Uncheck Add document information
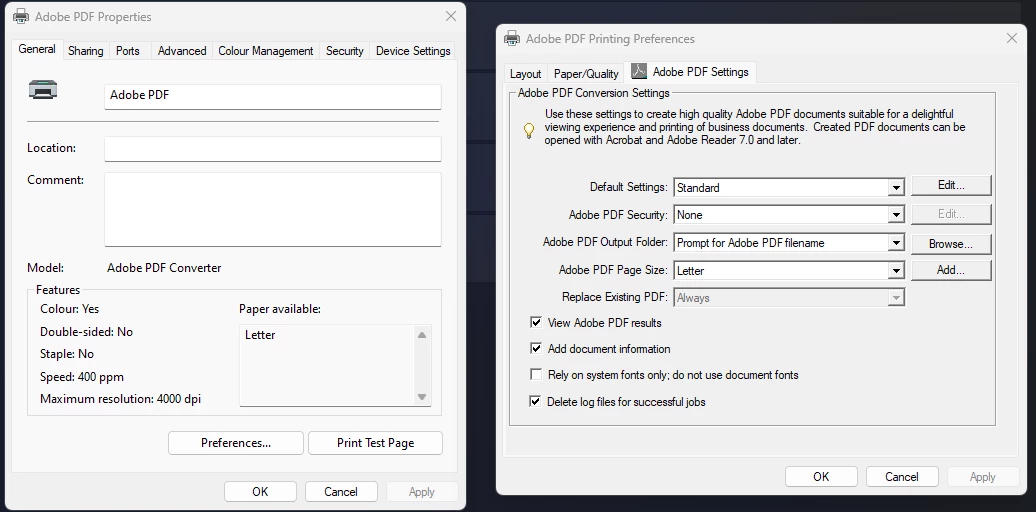This screenshot has height=512, width=1036. click(x=536, y=349)
